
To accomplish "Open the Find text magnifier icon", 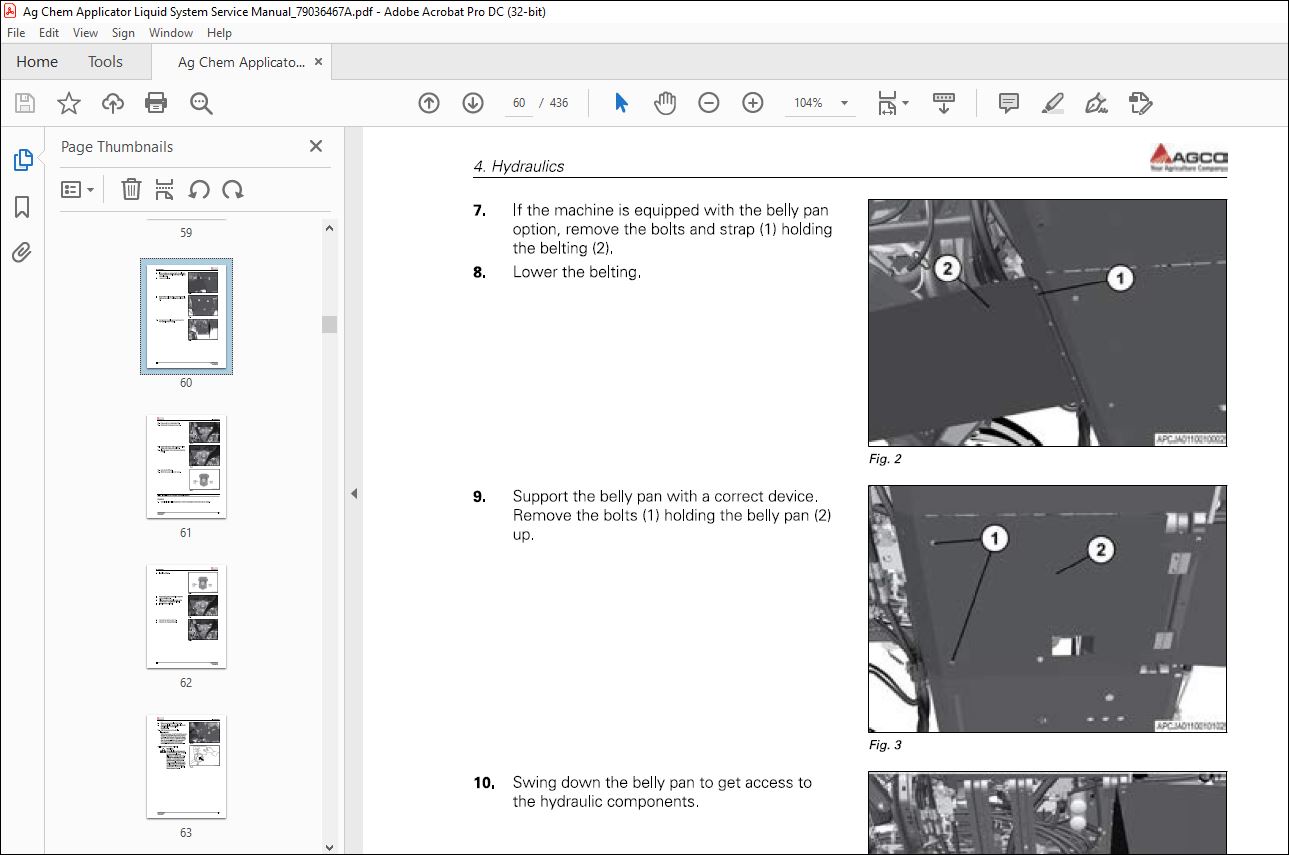I will [x=201, y=103].
